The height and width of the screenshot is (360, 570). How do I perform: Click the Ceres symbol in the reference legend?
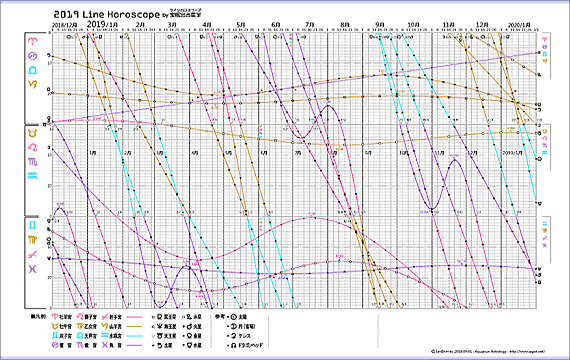tap(234, 336)
